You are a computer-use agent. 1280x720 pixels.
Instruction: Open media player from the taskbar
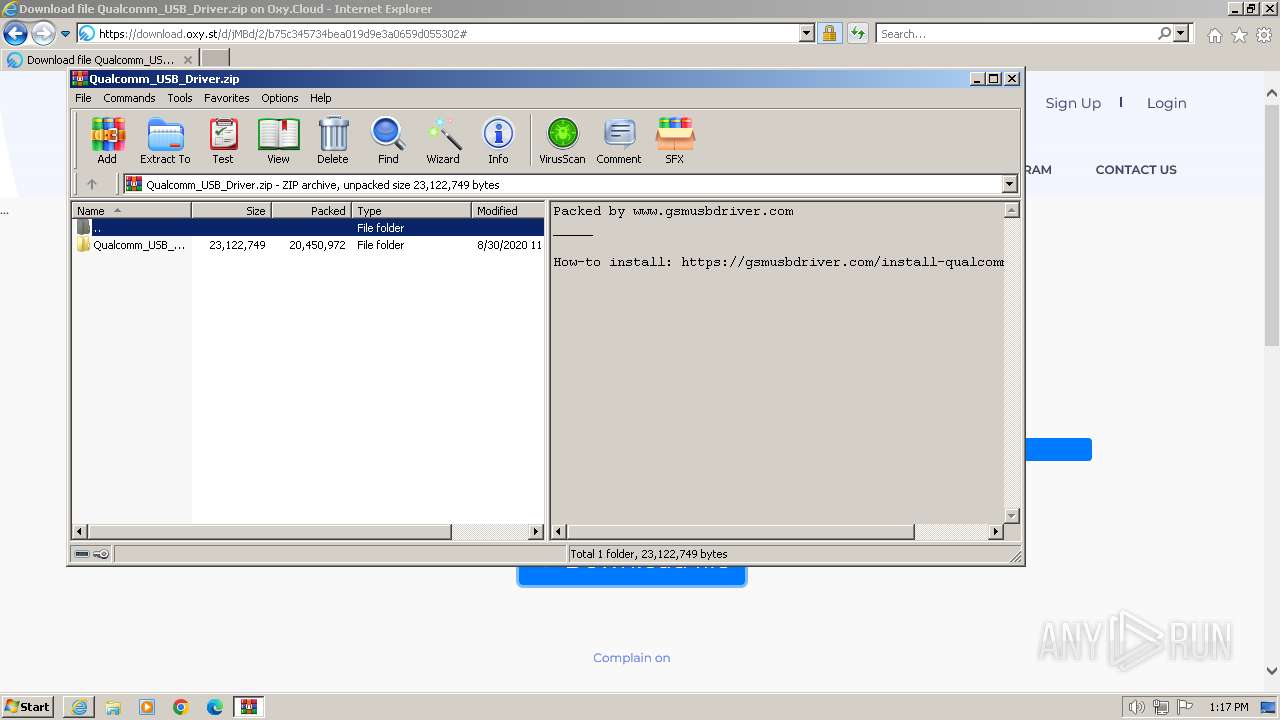[x=147, y=707]
